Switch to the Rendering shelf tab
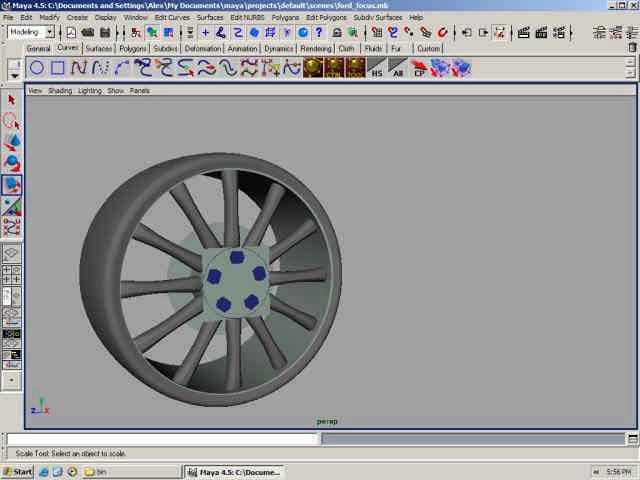The width and height of the screenshot is (640, 480). tap(316, 48)
